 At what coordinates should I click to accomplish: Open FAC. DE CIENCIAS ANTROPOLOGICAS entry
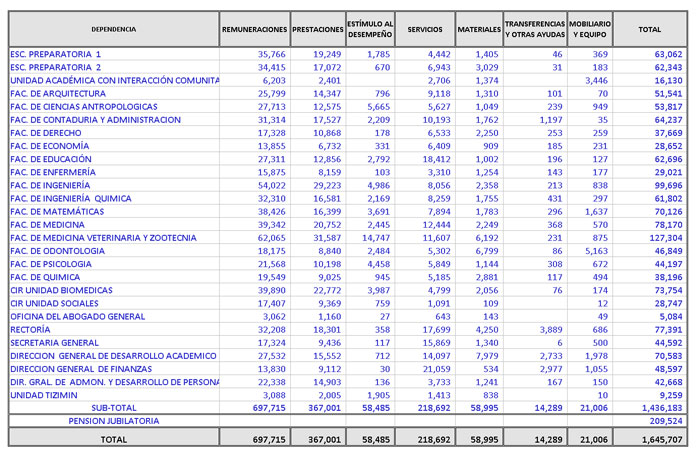[84, 106]
